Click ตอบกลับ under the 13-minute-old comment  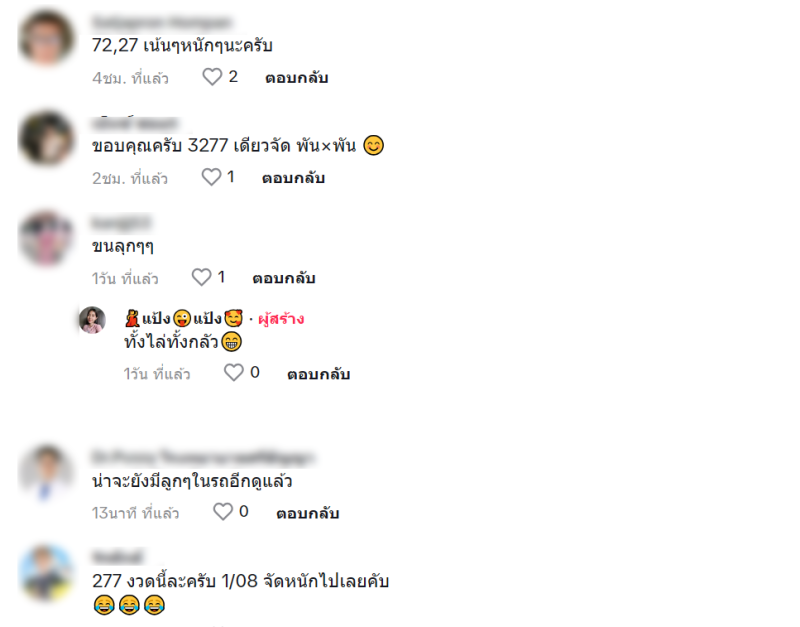pyautogui.click(x=308, y=513)
